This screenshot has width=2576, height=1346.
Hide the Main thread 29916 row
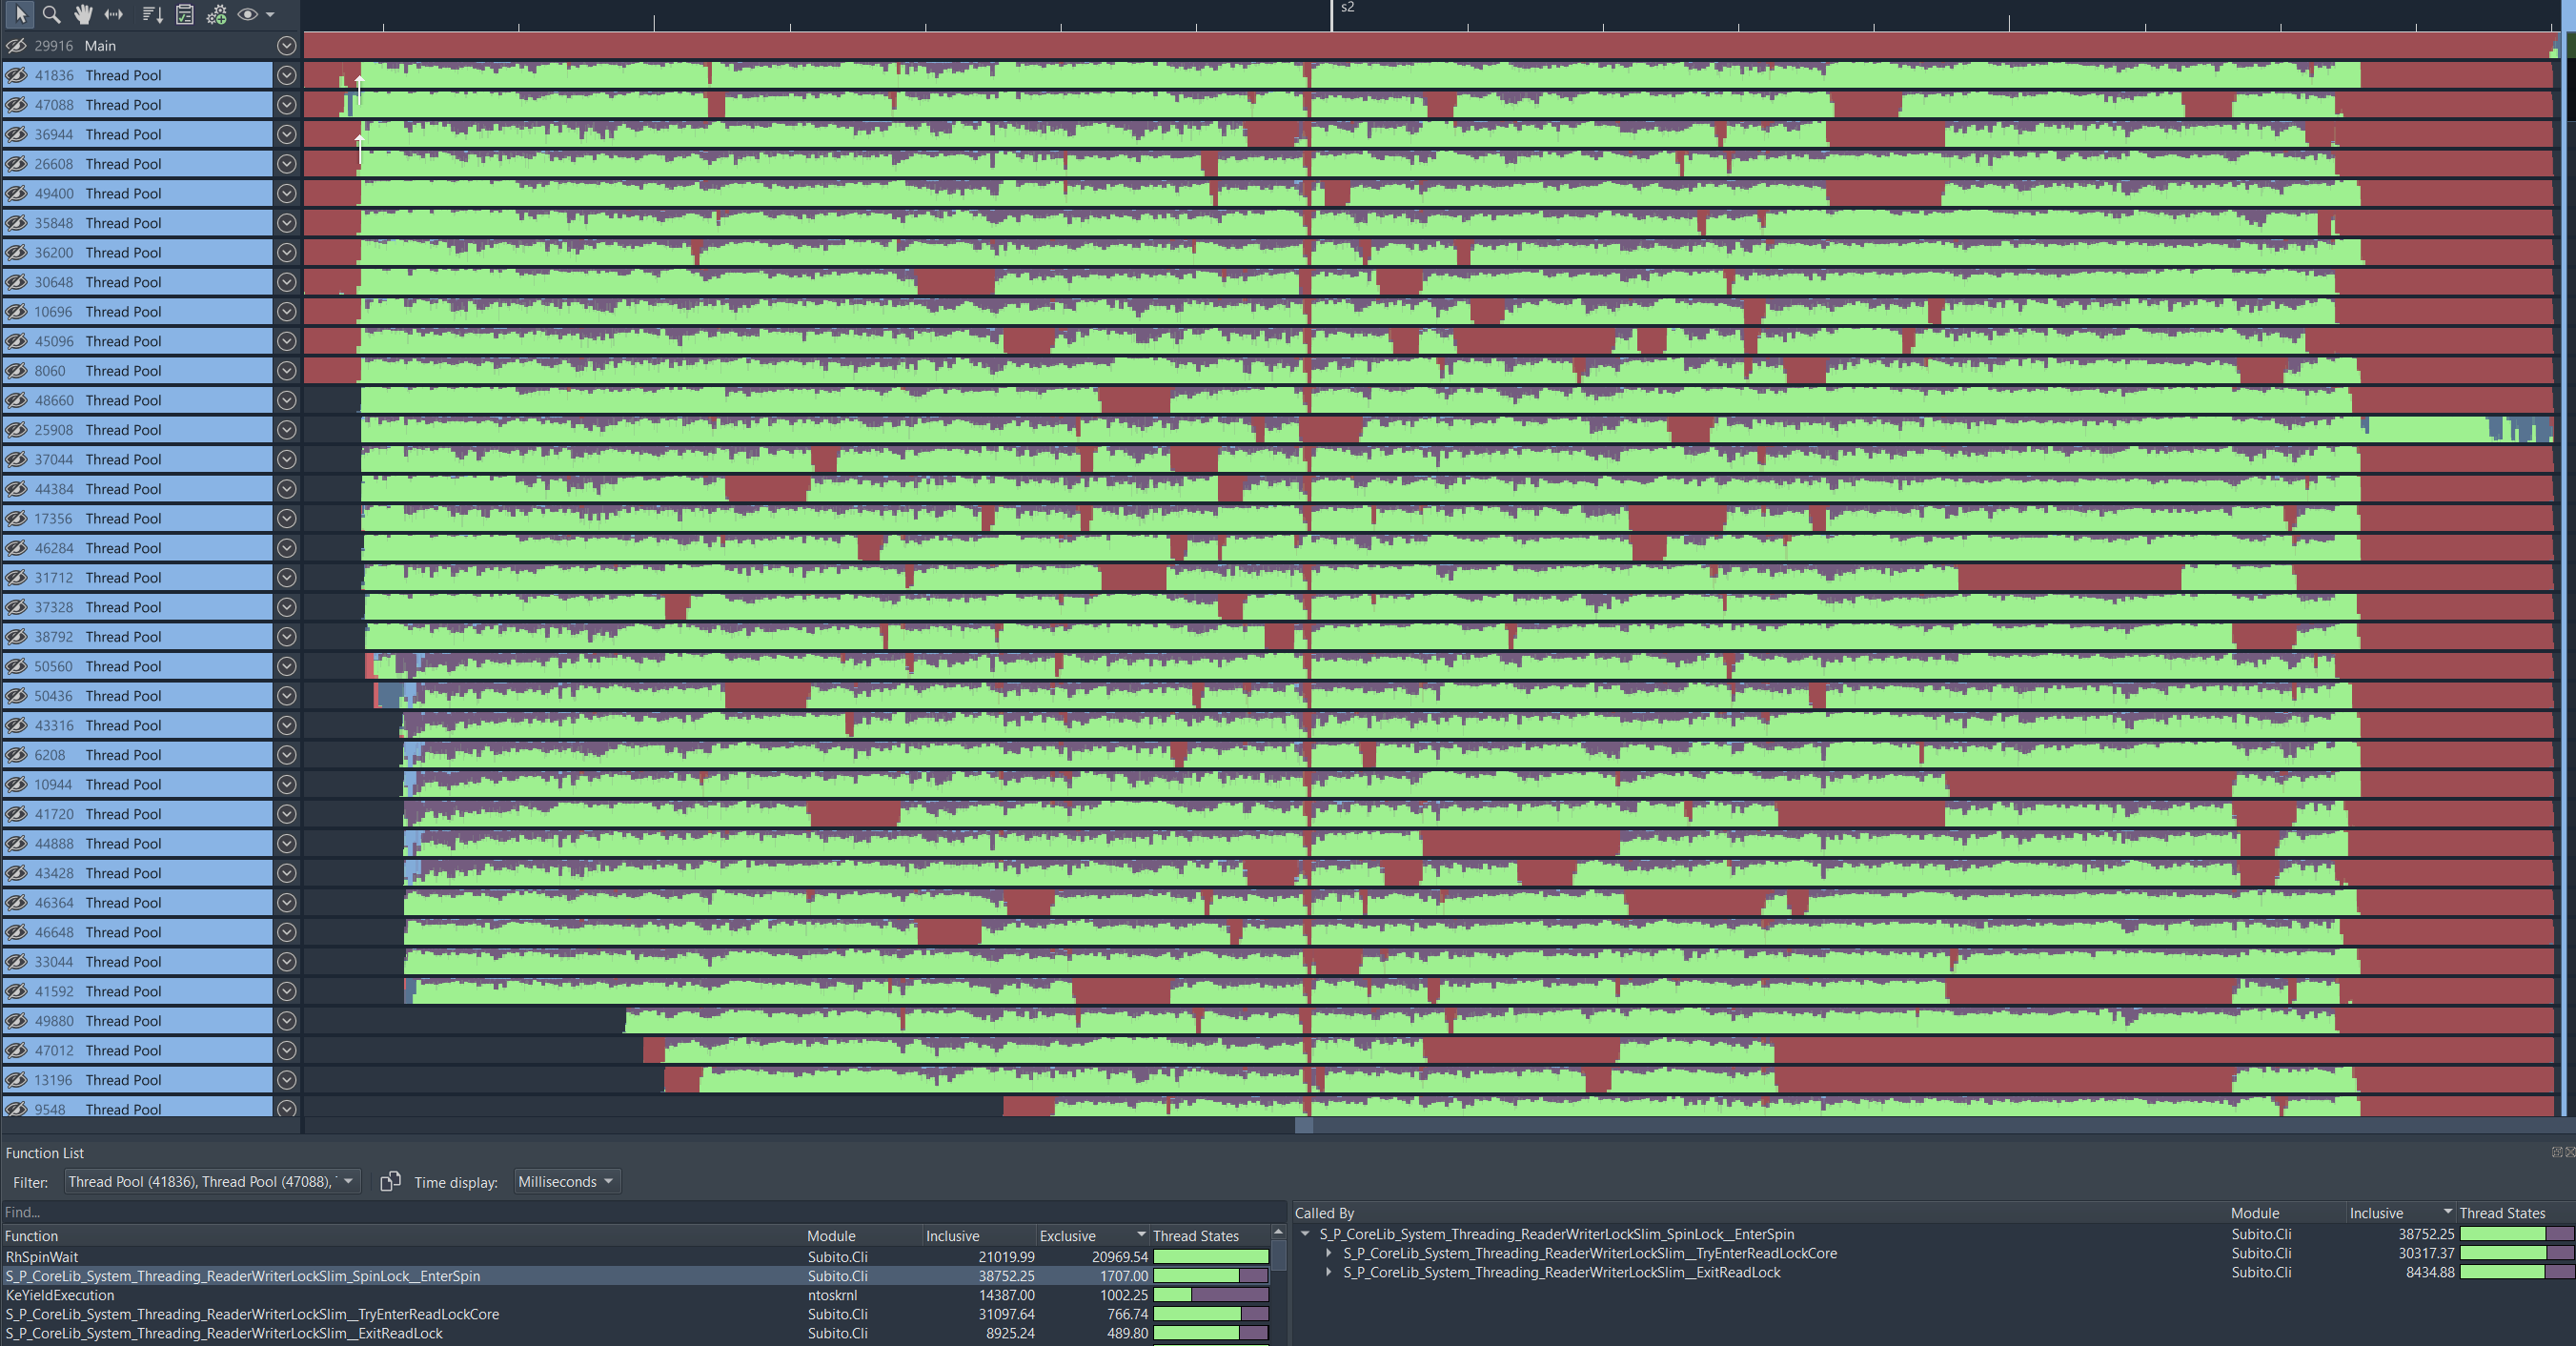[16, 45]
